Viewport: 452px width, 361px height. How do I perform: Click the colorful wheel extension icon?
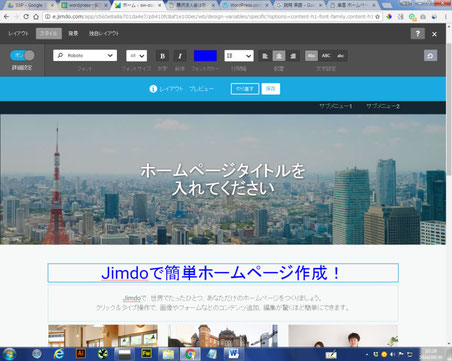(x=389, y=16)
